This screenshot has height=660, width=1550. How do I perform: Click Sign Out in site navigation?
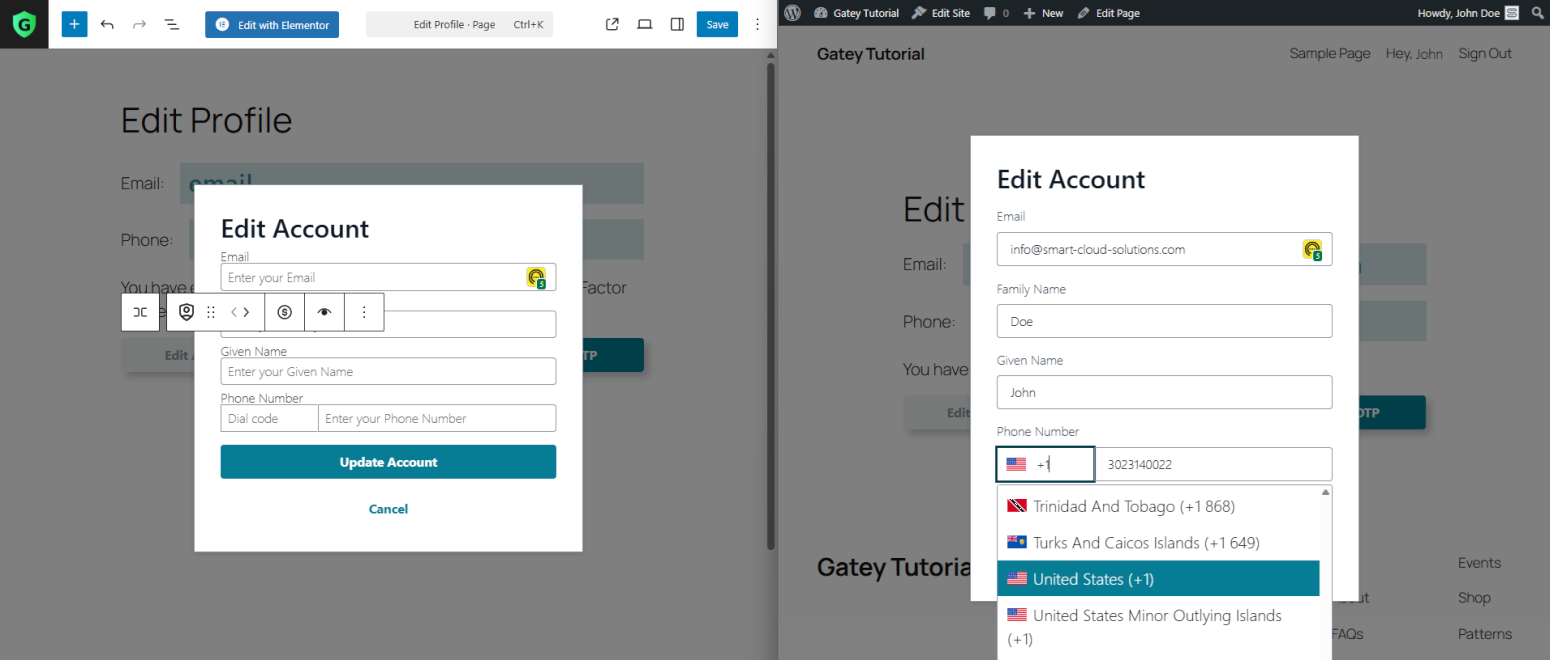click(1485, 54)
